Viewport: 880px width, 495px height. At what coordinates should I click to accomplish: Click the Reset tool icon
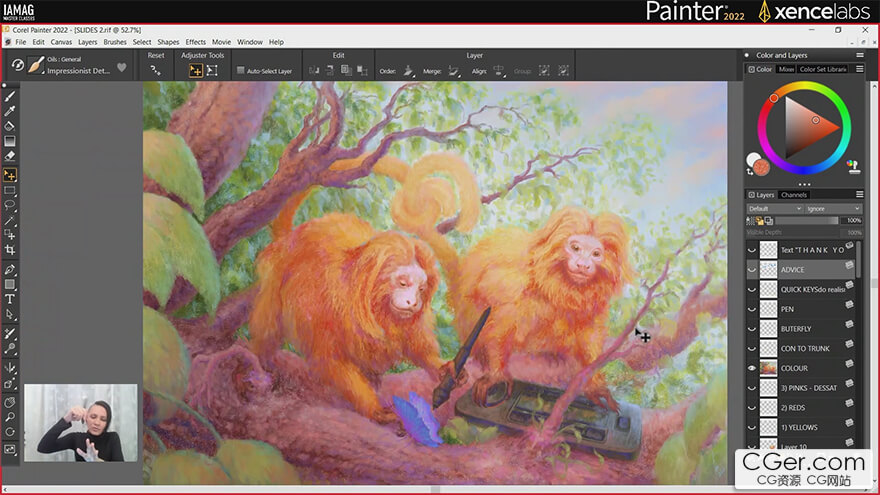point(155,70)
